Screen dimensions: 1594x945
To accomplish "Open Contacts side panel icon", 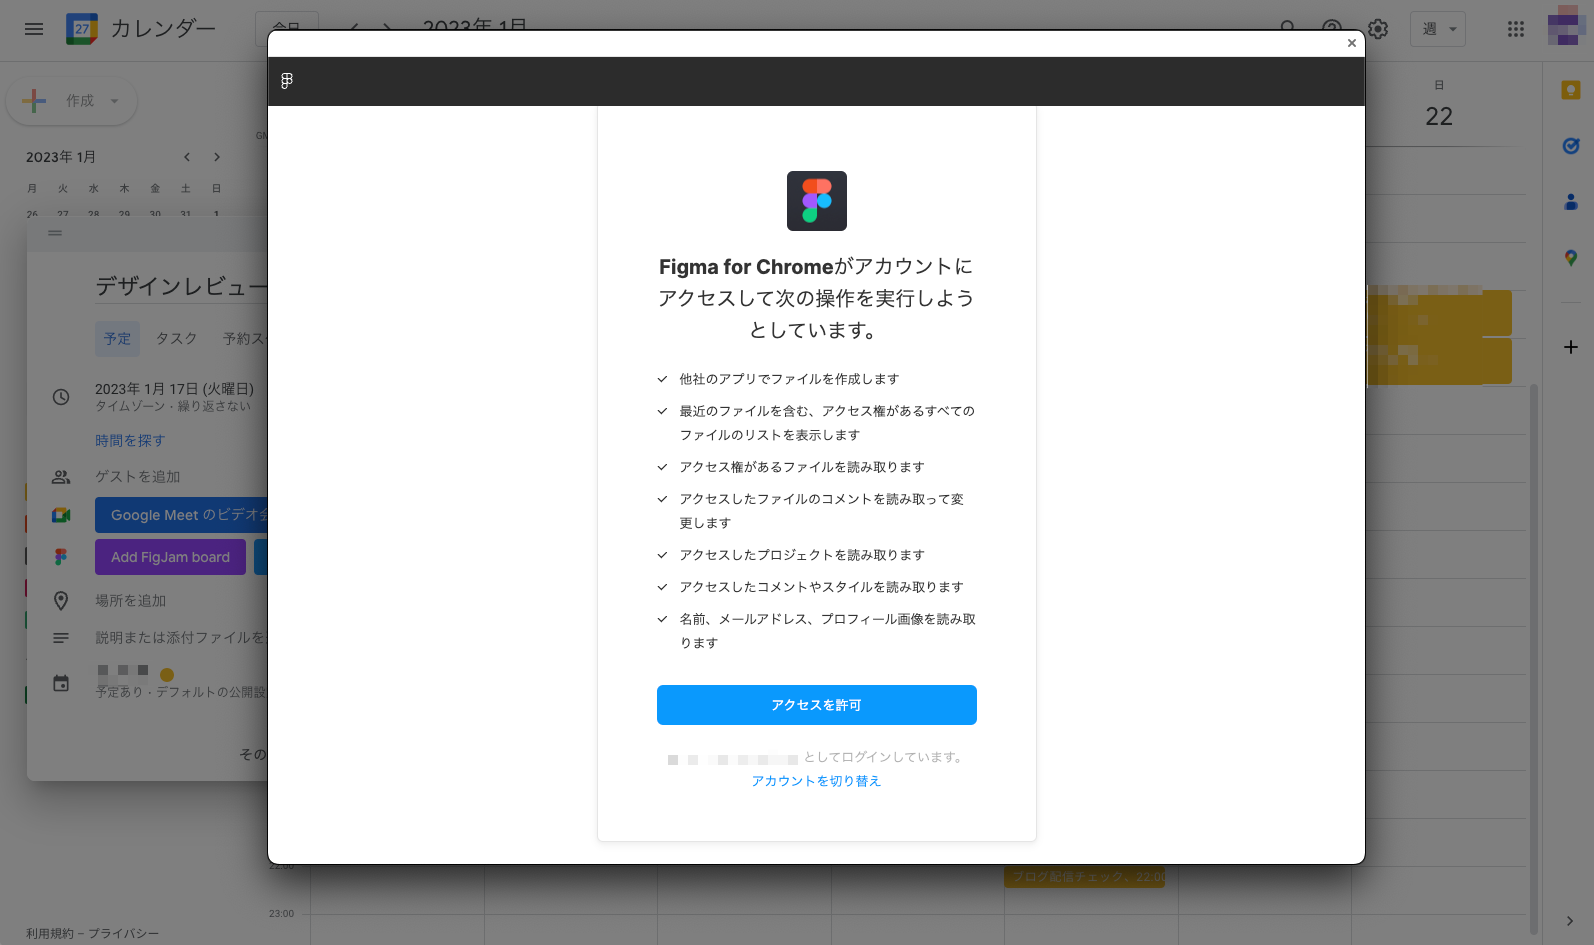I will [x=1571, y=202].
